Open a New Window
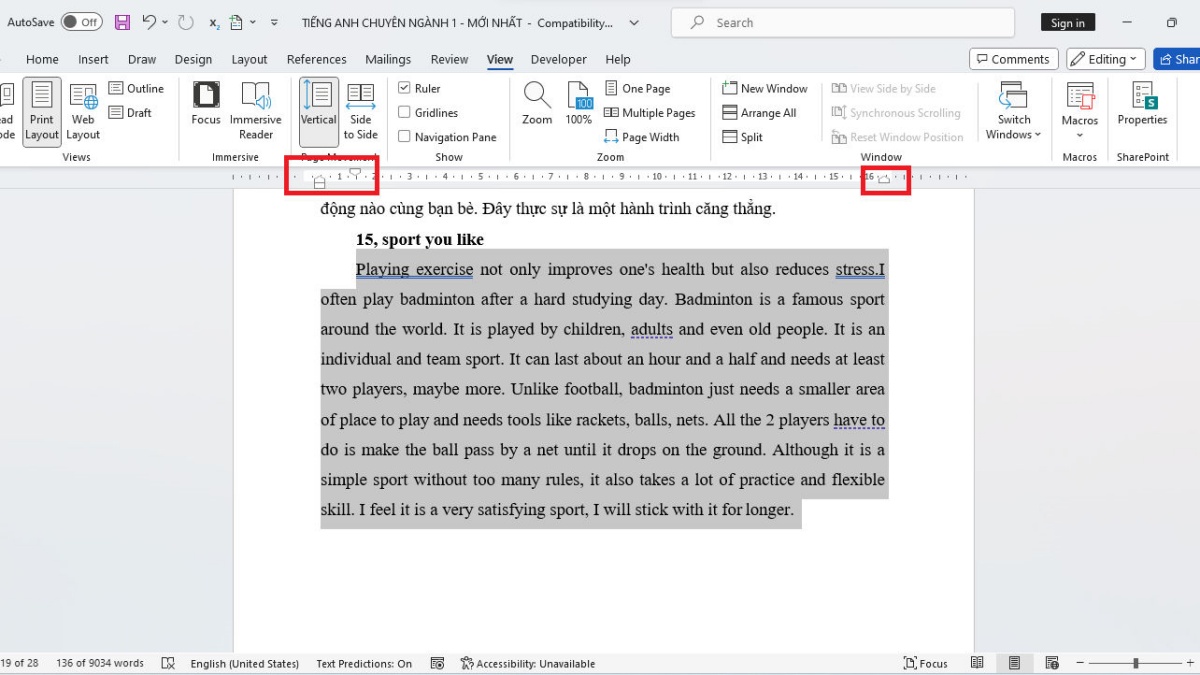This screenshot has width=1200, height=675. point(764,88)
